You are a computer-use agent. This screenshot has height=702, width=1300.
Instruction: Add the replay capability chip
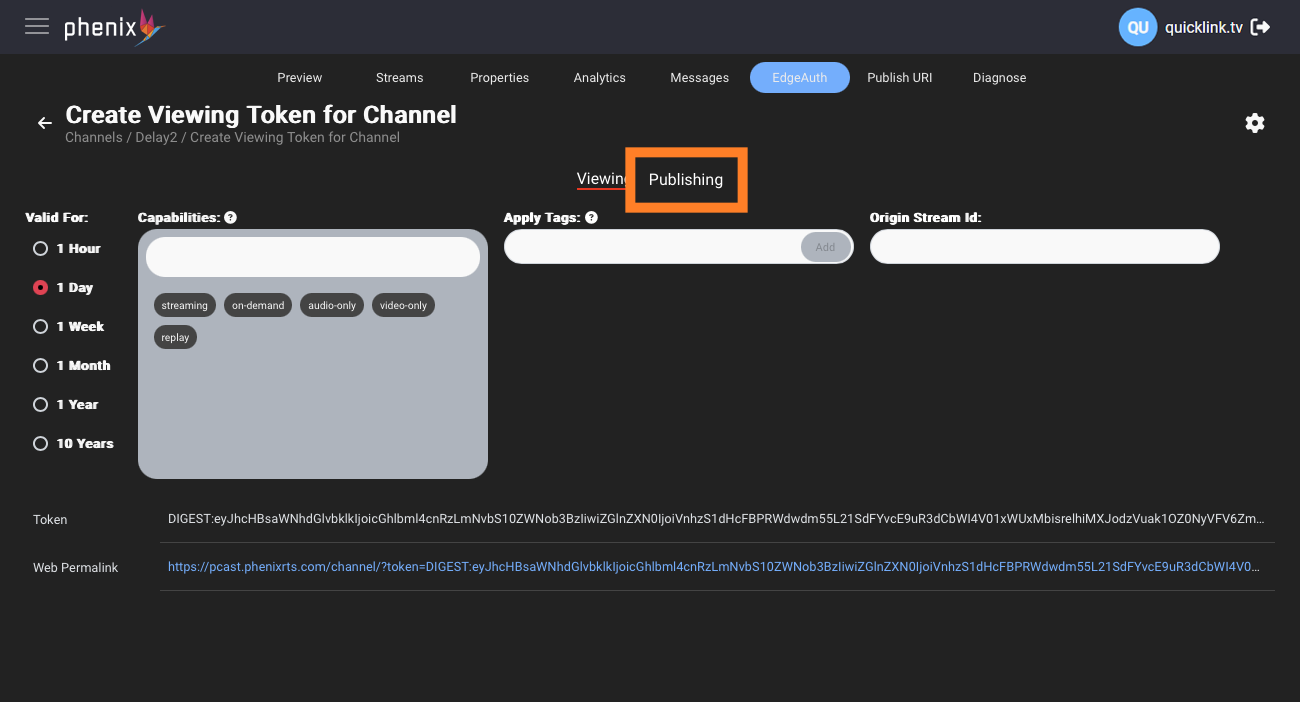(175, 338)
